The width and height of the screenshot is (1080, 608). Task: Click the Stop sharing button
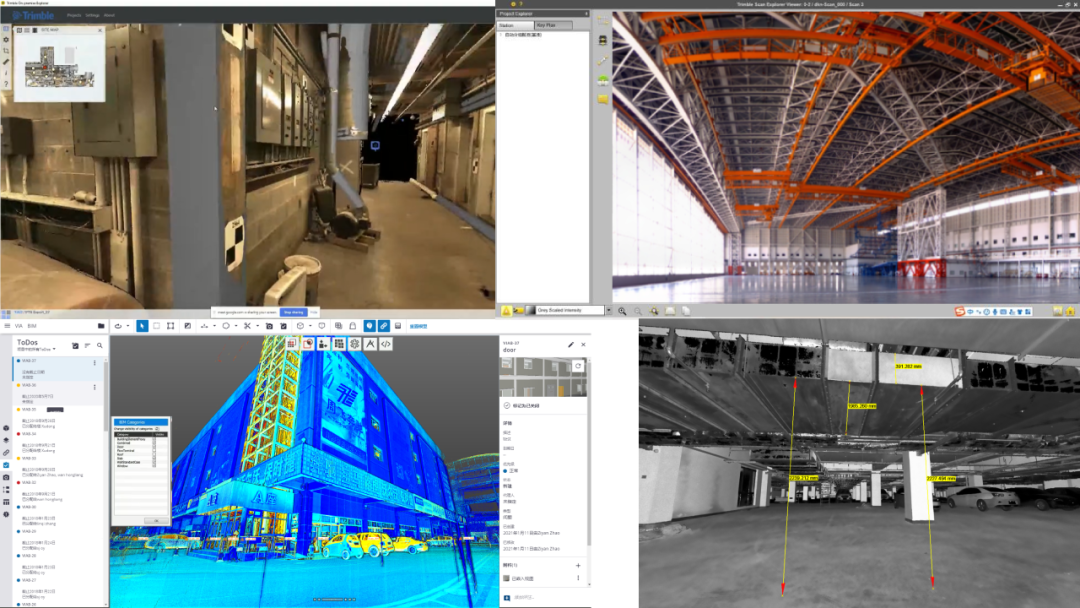pyautogui.click(x=292, y=312)
